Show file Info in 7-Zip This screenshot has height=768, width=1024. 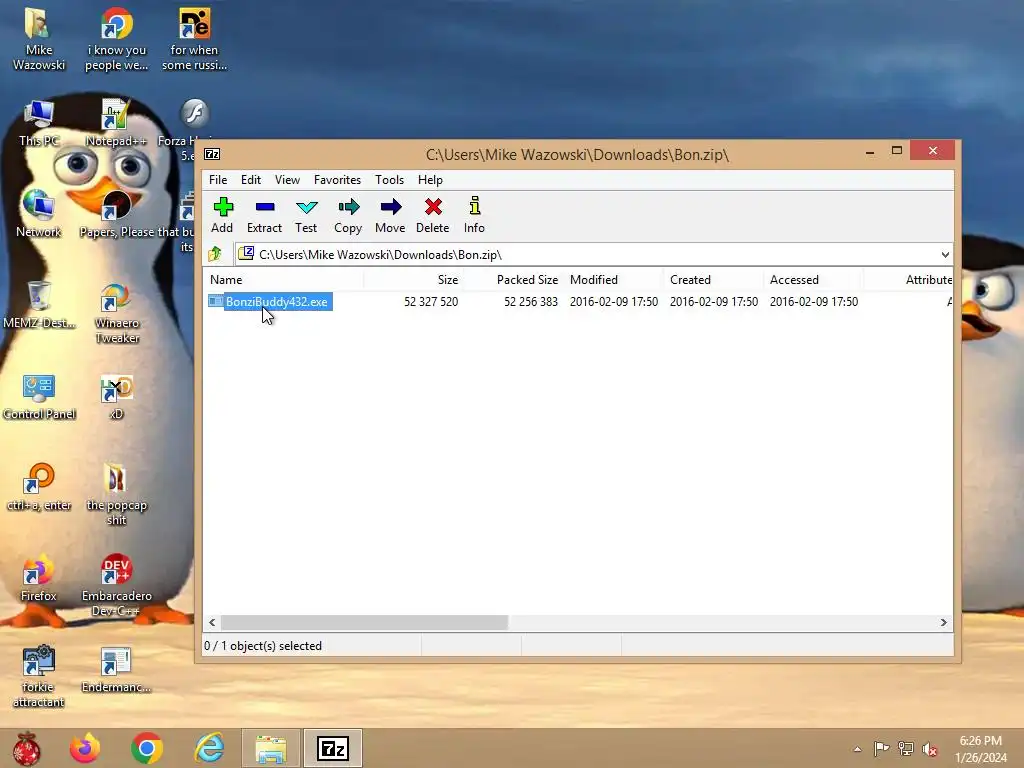click(x=474, y=215)
